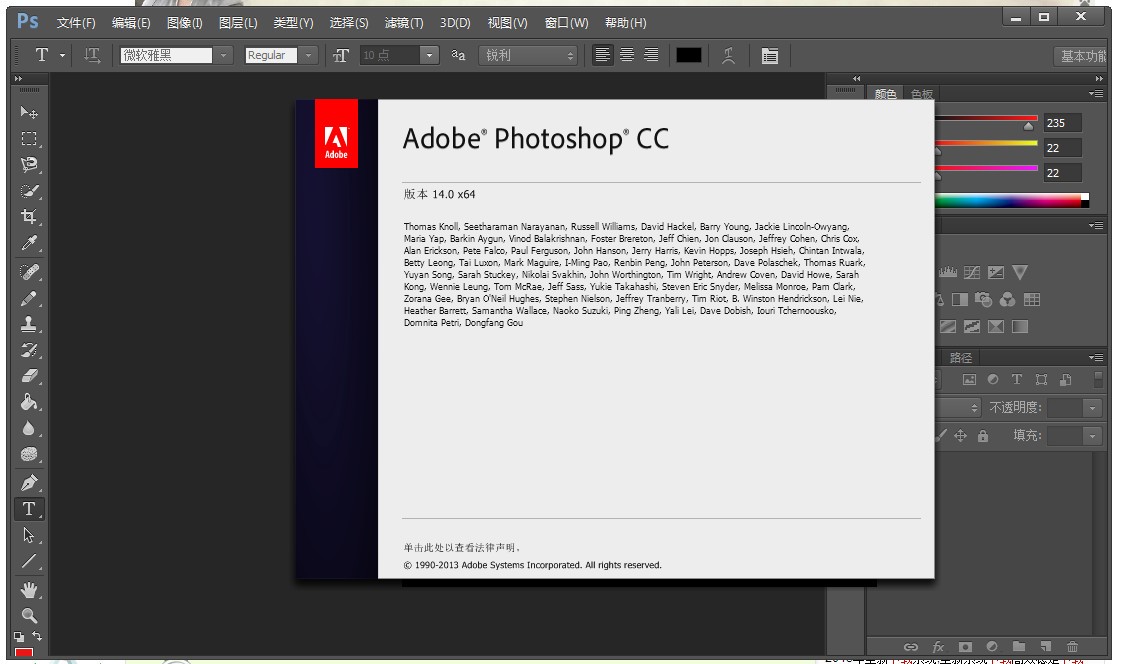Open the 锐利 anti-aliasing dropdown

pos(528,56)
